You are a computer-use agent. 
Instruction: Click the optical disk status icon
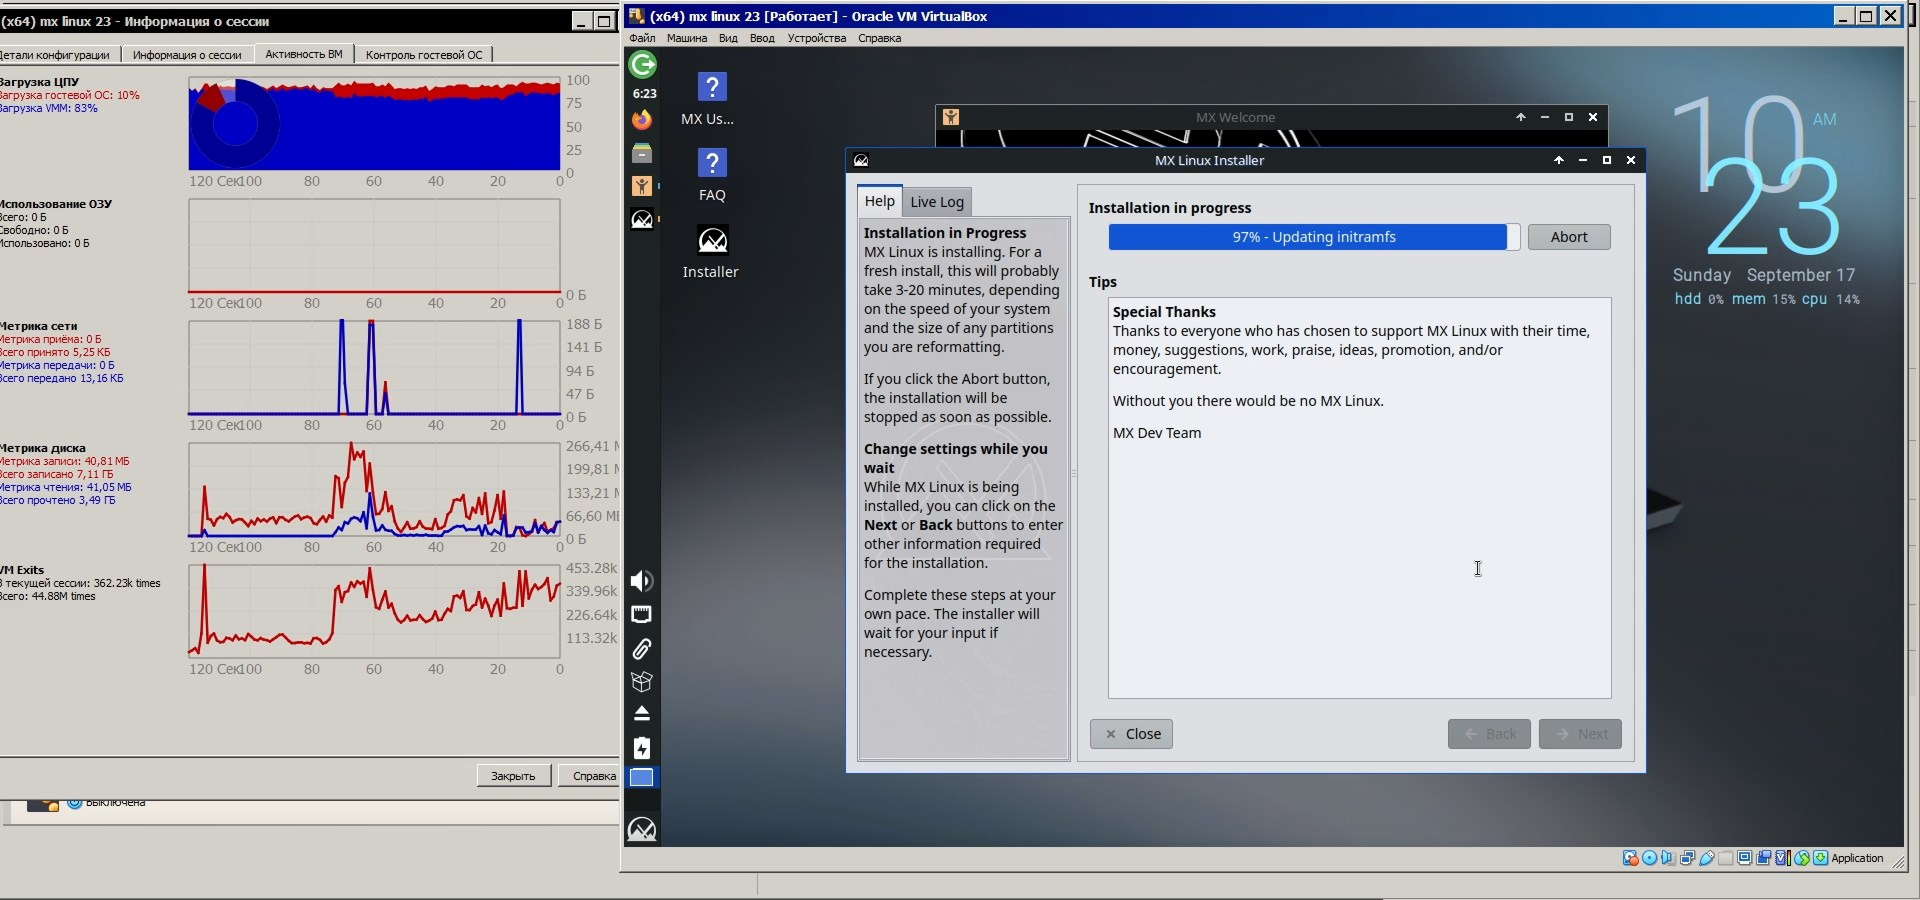[1650, 858]
